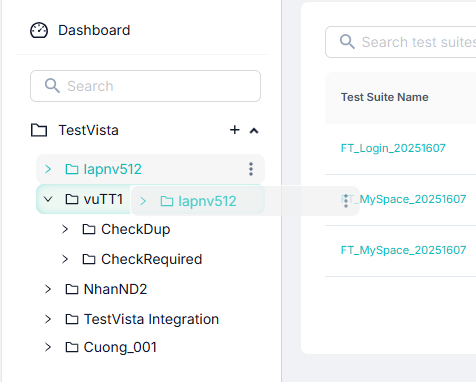Expand the TestVista Integration folder
Viewport: 476px width, 382px height.
tap(48, 319)
